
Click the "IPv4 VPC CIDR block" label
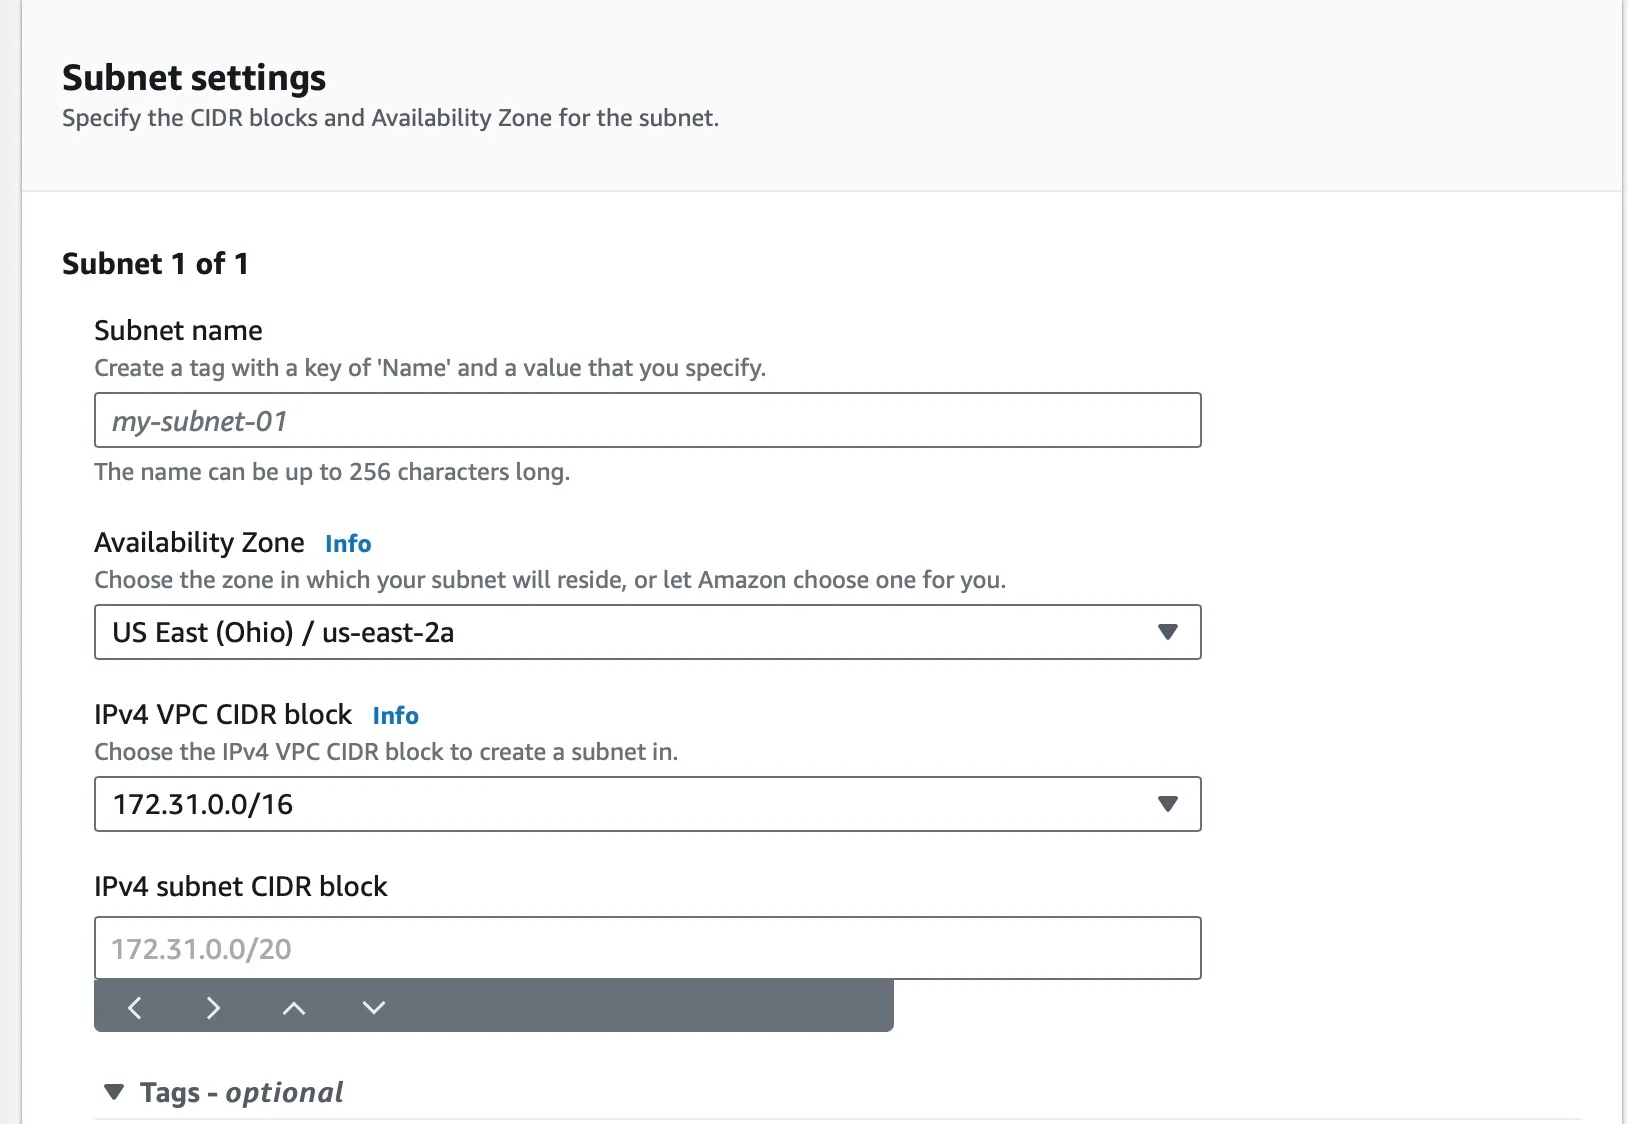223,715
